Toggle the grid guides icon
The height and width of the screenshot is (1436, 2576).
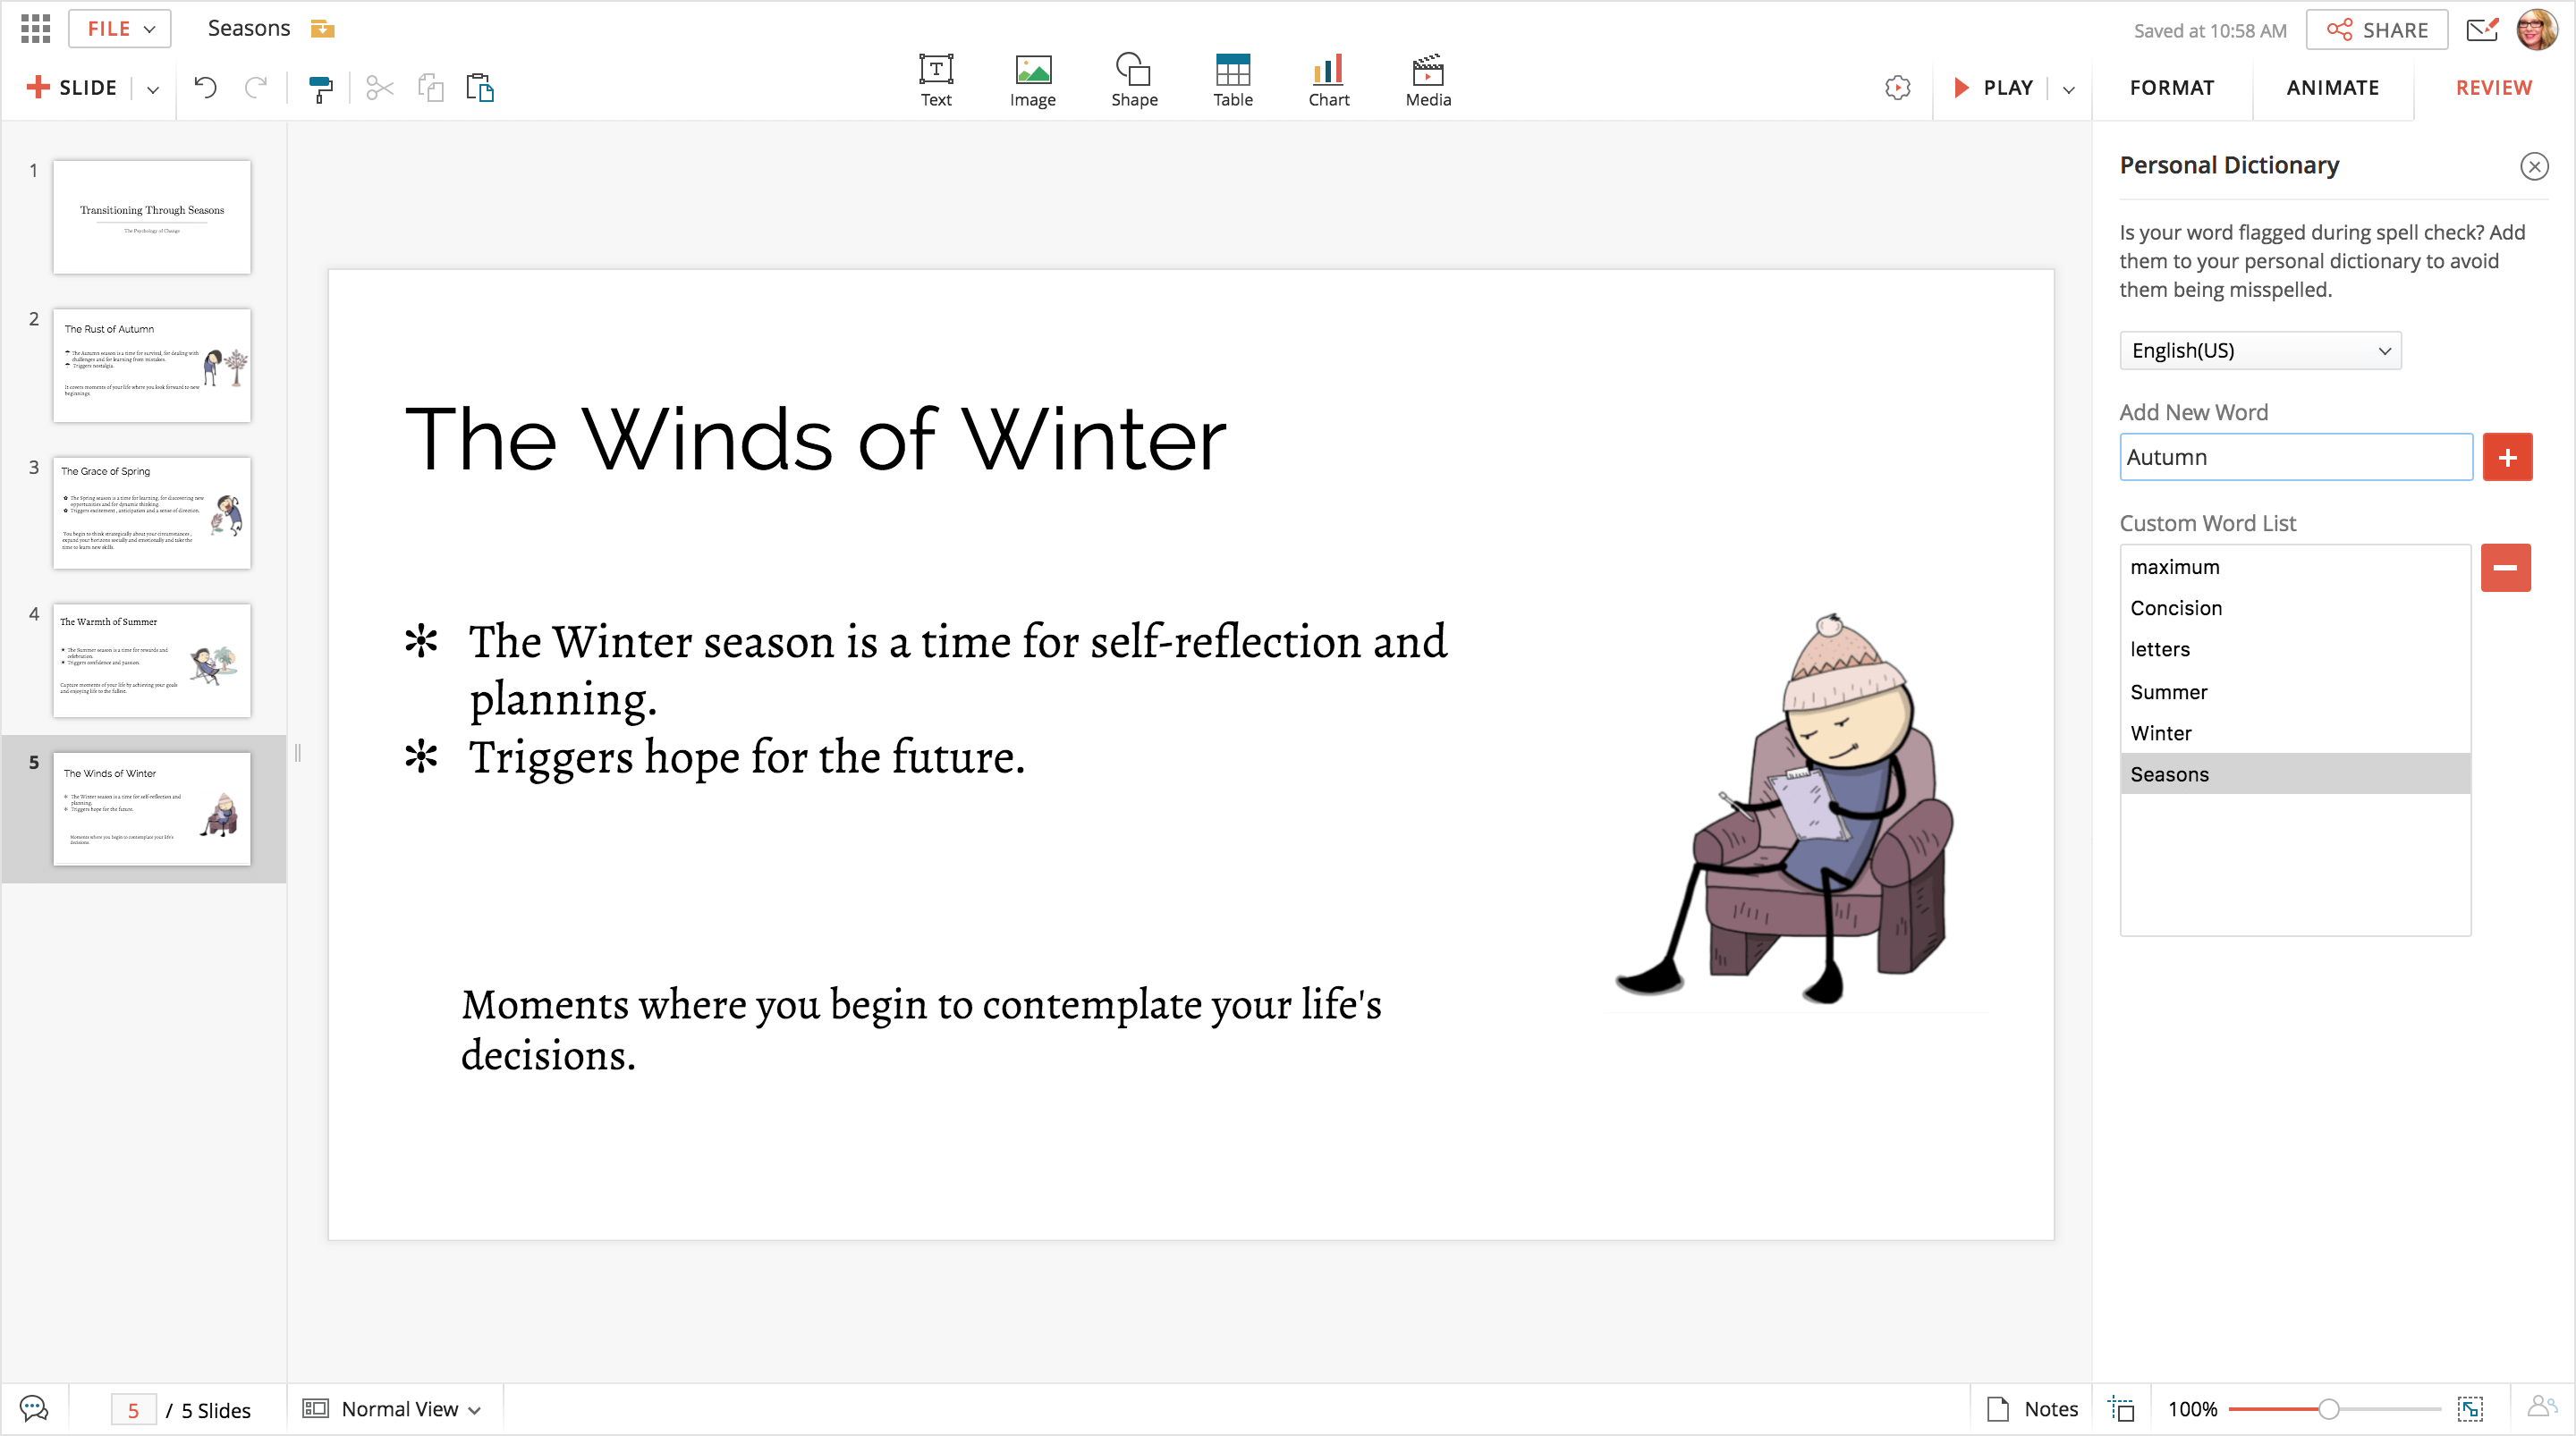pyautogui.click(x=2121, y=1408)
